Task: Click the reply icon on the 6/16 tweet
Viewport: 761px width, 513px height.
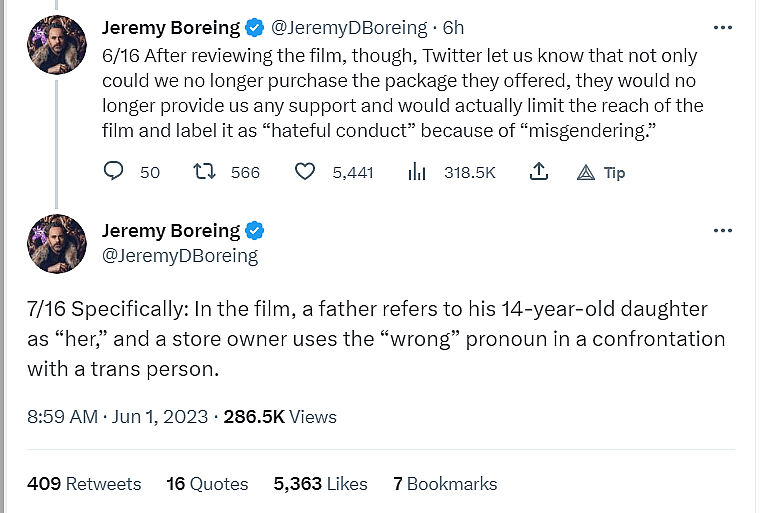Action: point(113,172)
